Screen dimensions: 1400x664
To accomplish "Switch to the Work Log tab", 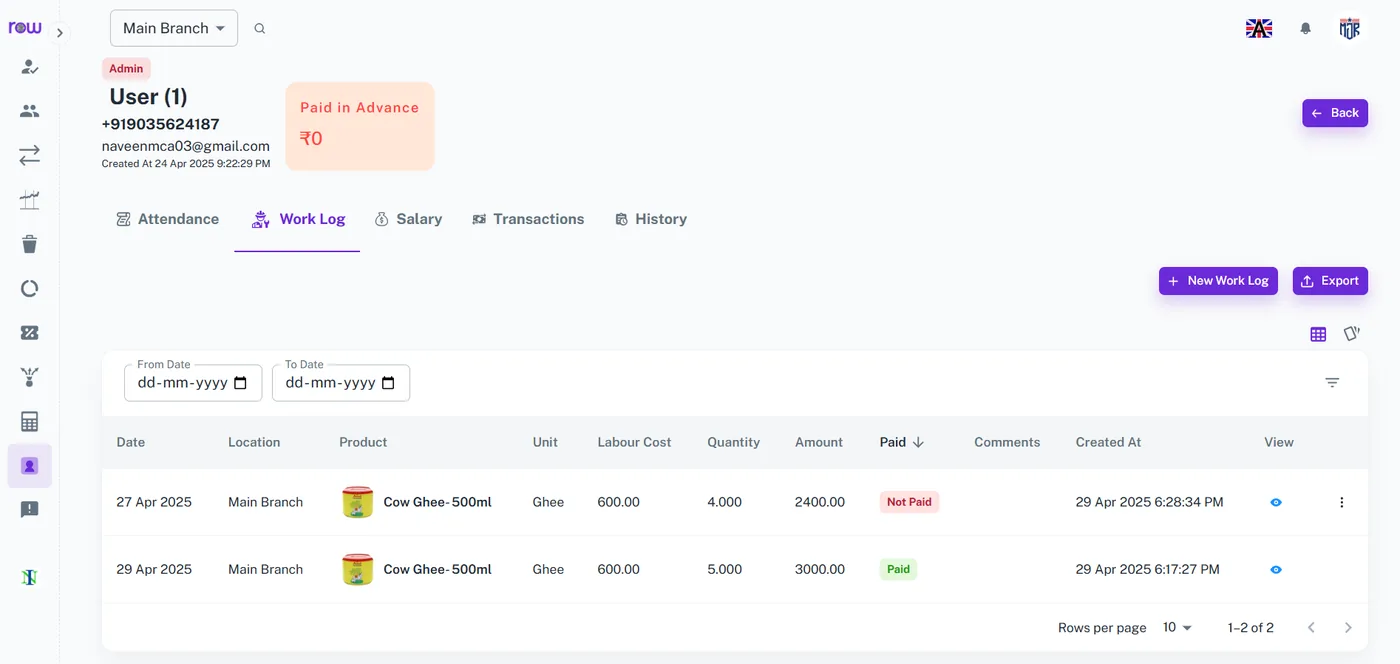I will [x=298, y=219].
